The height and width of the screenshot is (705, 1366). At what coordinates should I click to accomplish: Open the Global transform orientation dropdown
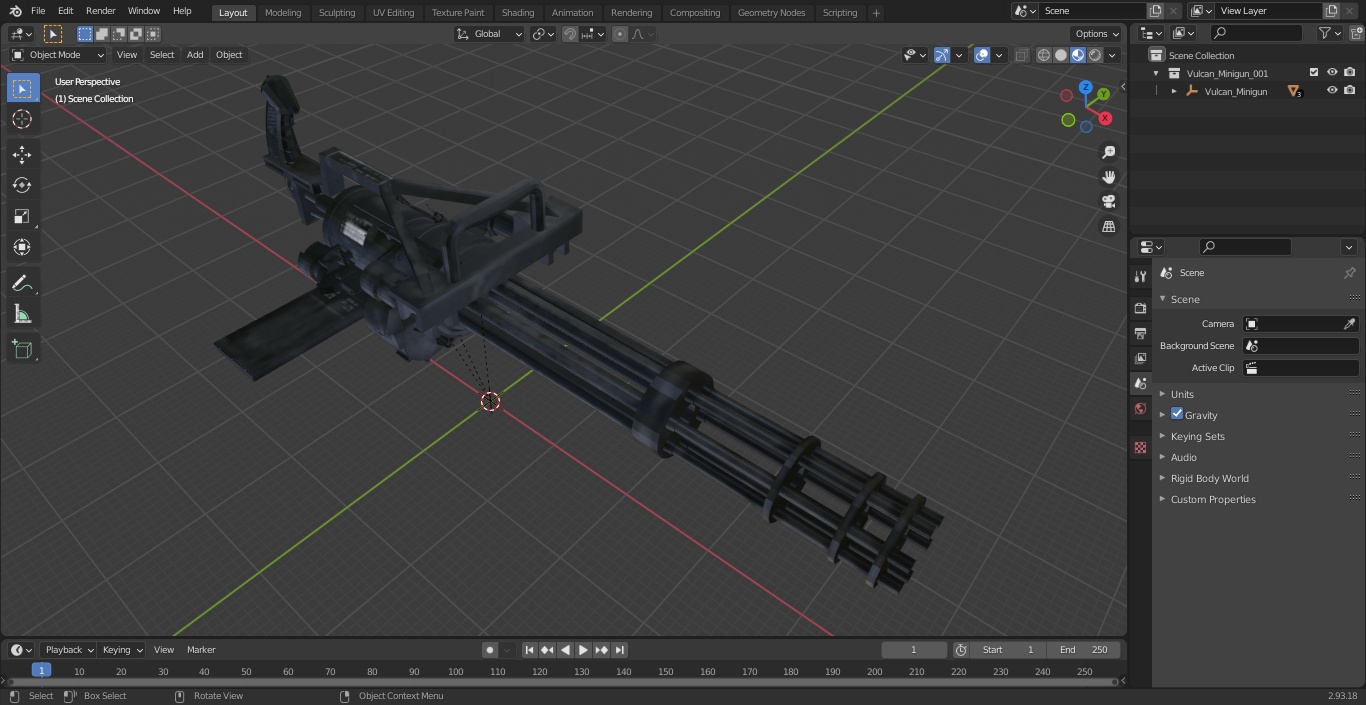click(490, 34)
